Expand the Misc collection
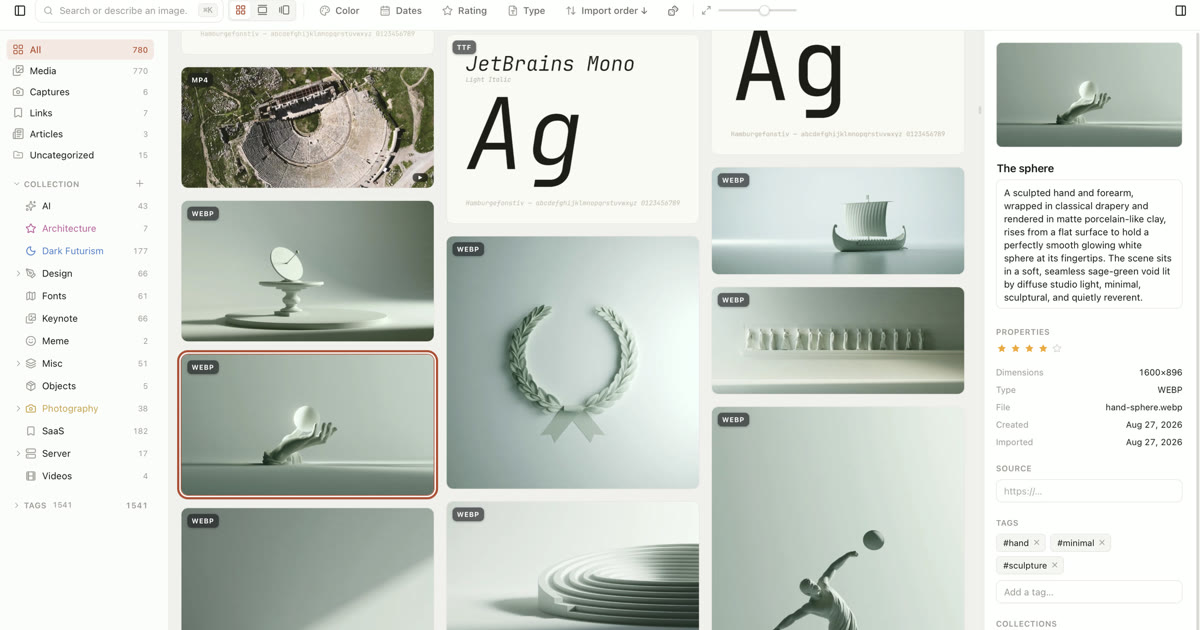Screen dimensions: 1200x630 [x=18, y=363]
